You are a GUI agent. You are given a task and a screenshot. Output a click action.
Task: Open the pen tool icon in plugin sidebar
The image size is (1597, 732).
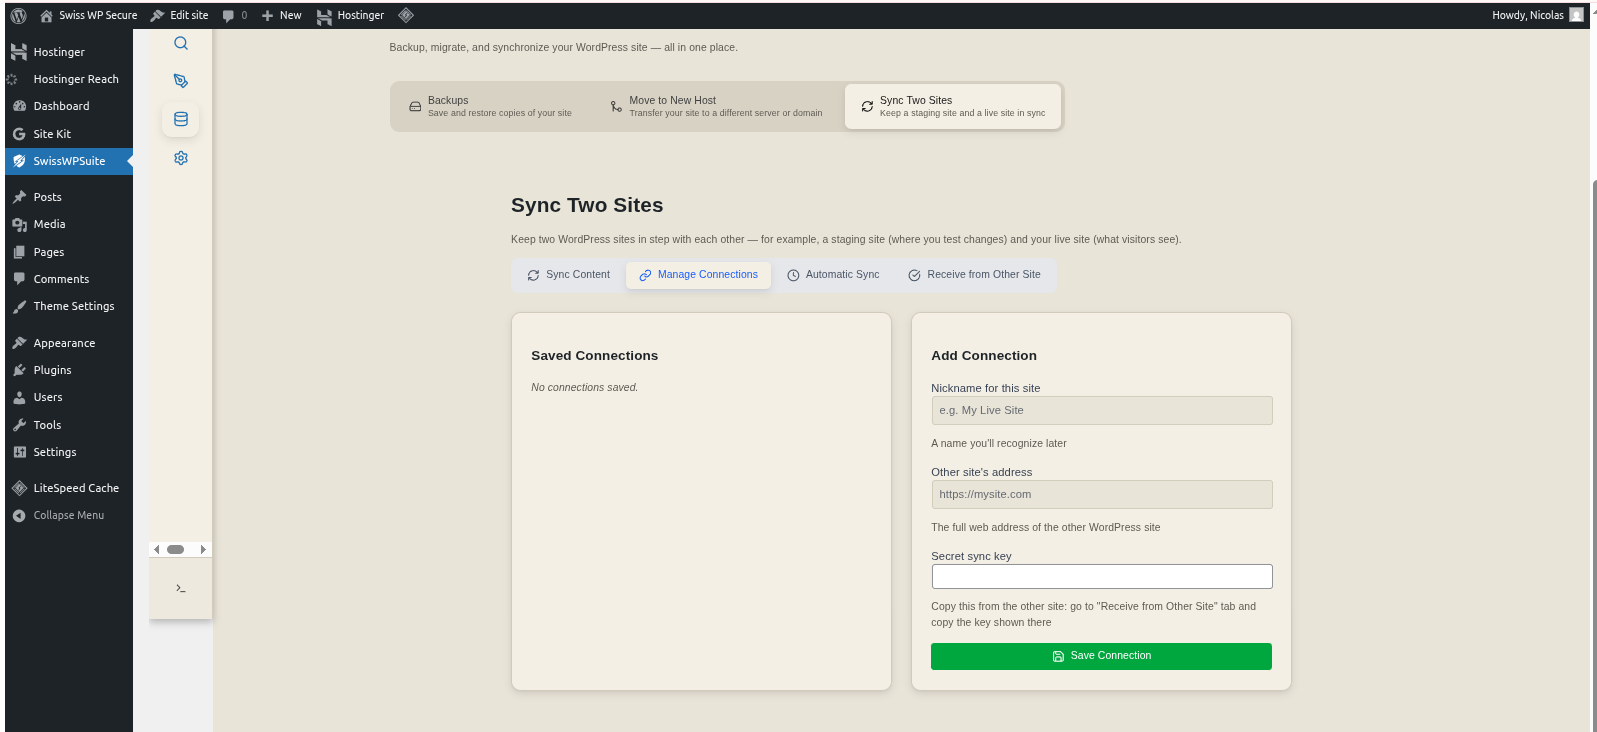click(x=181, y=81)
